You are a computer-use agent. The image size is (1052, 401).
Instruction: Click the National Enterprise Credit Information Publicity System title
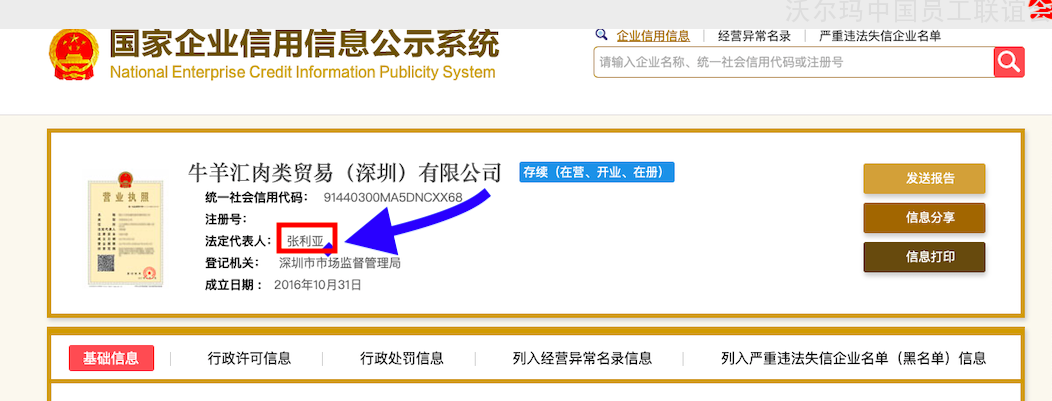click(302, 72)
